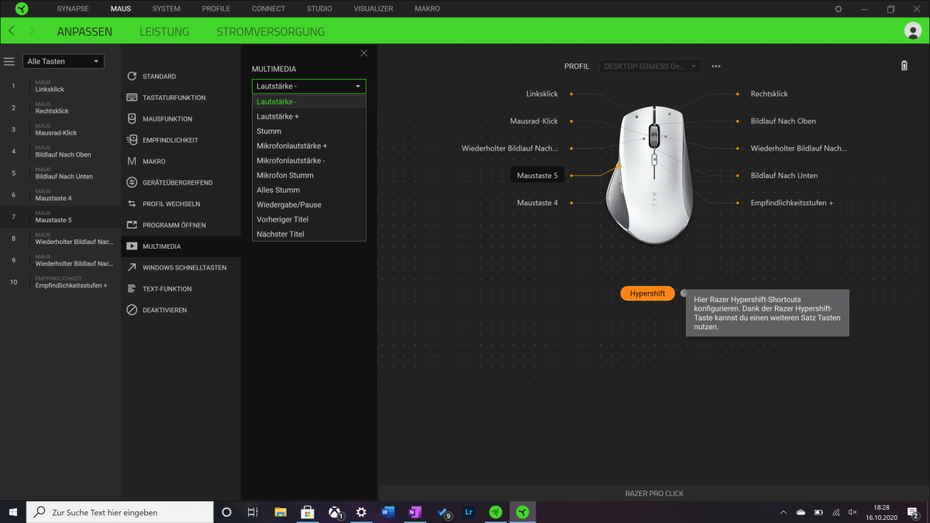Screen dimensions: 930x523
Task: Open Windows Start menu
Action: click(12, 512)
